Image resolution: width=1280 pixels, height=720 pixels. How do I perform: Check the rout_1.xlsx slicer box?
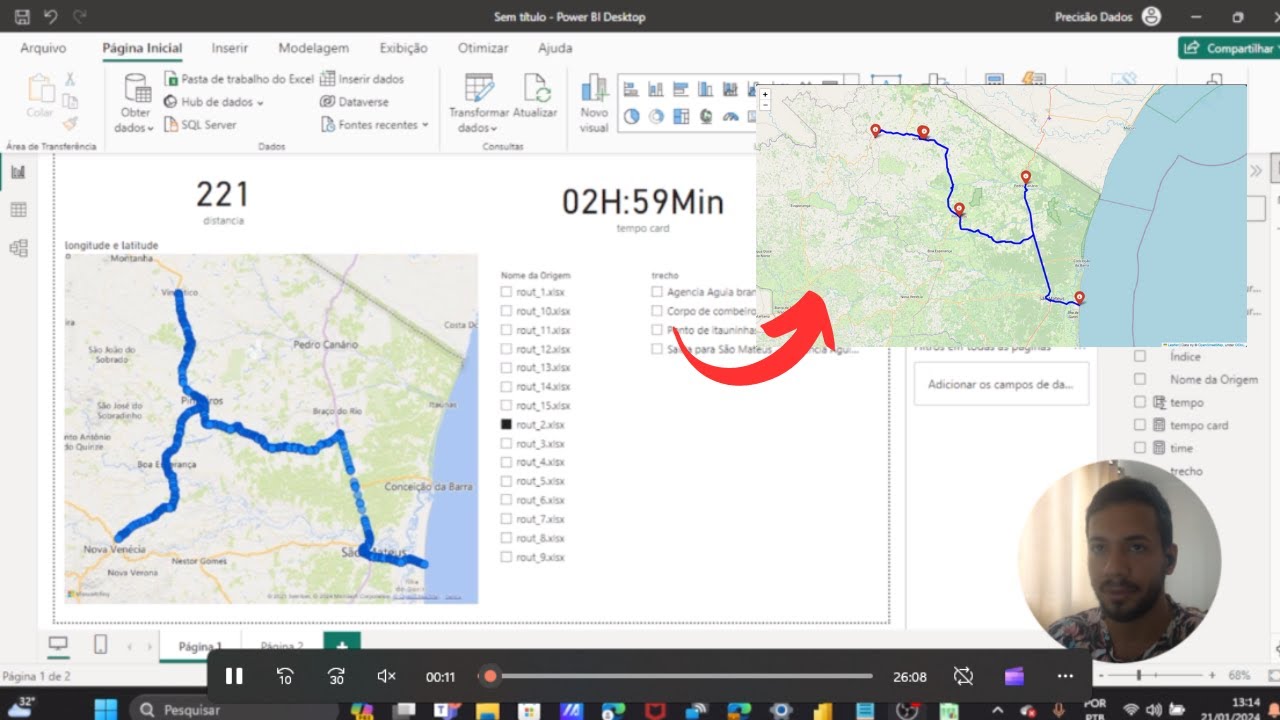(x=506, y=292)
